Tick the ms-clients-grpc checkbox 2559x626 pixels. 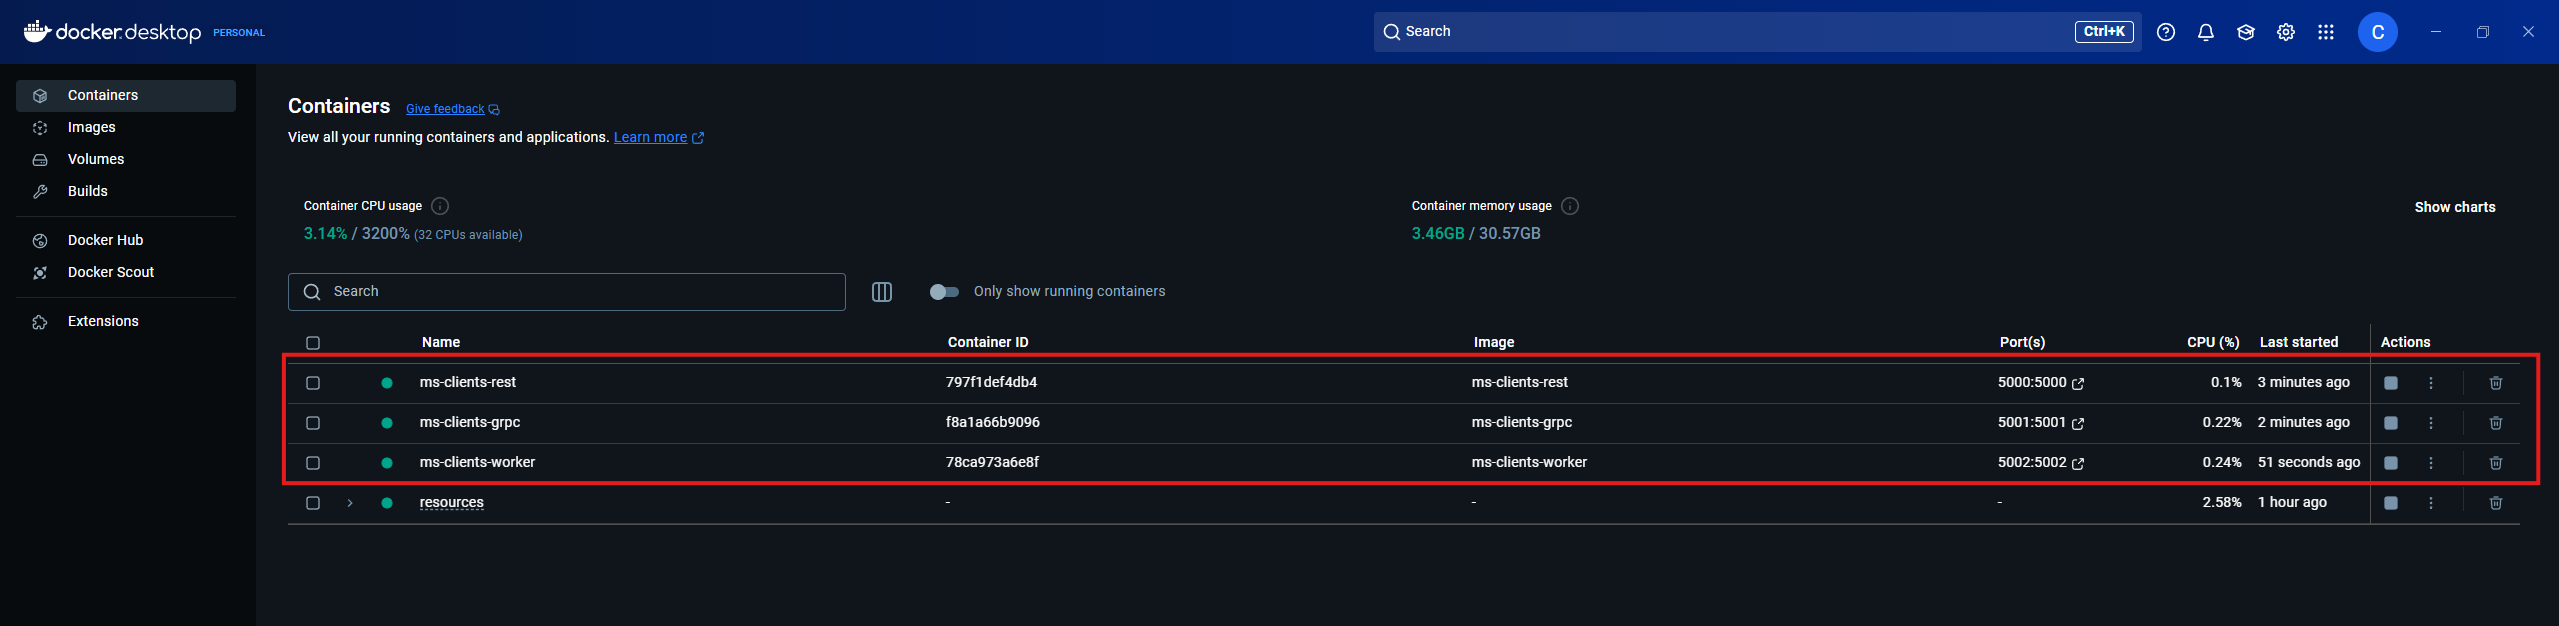pyautogui.click(x=313, y=423)
